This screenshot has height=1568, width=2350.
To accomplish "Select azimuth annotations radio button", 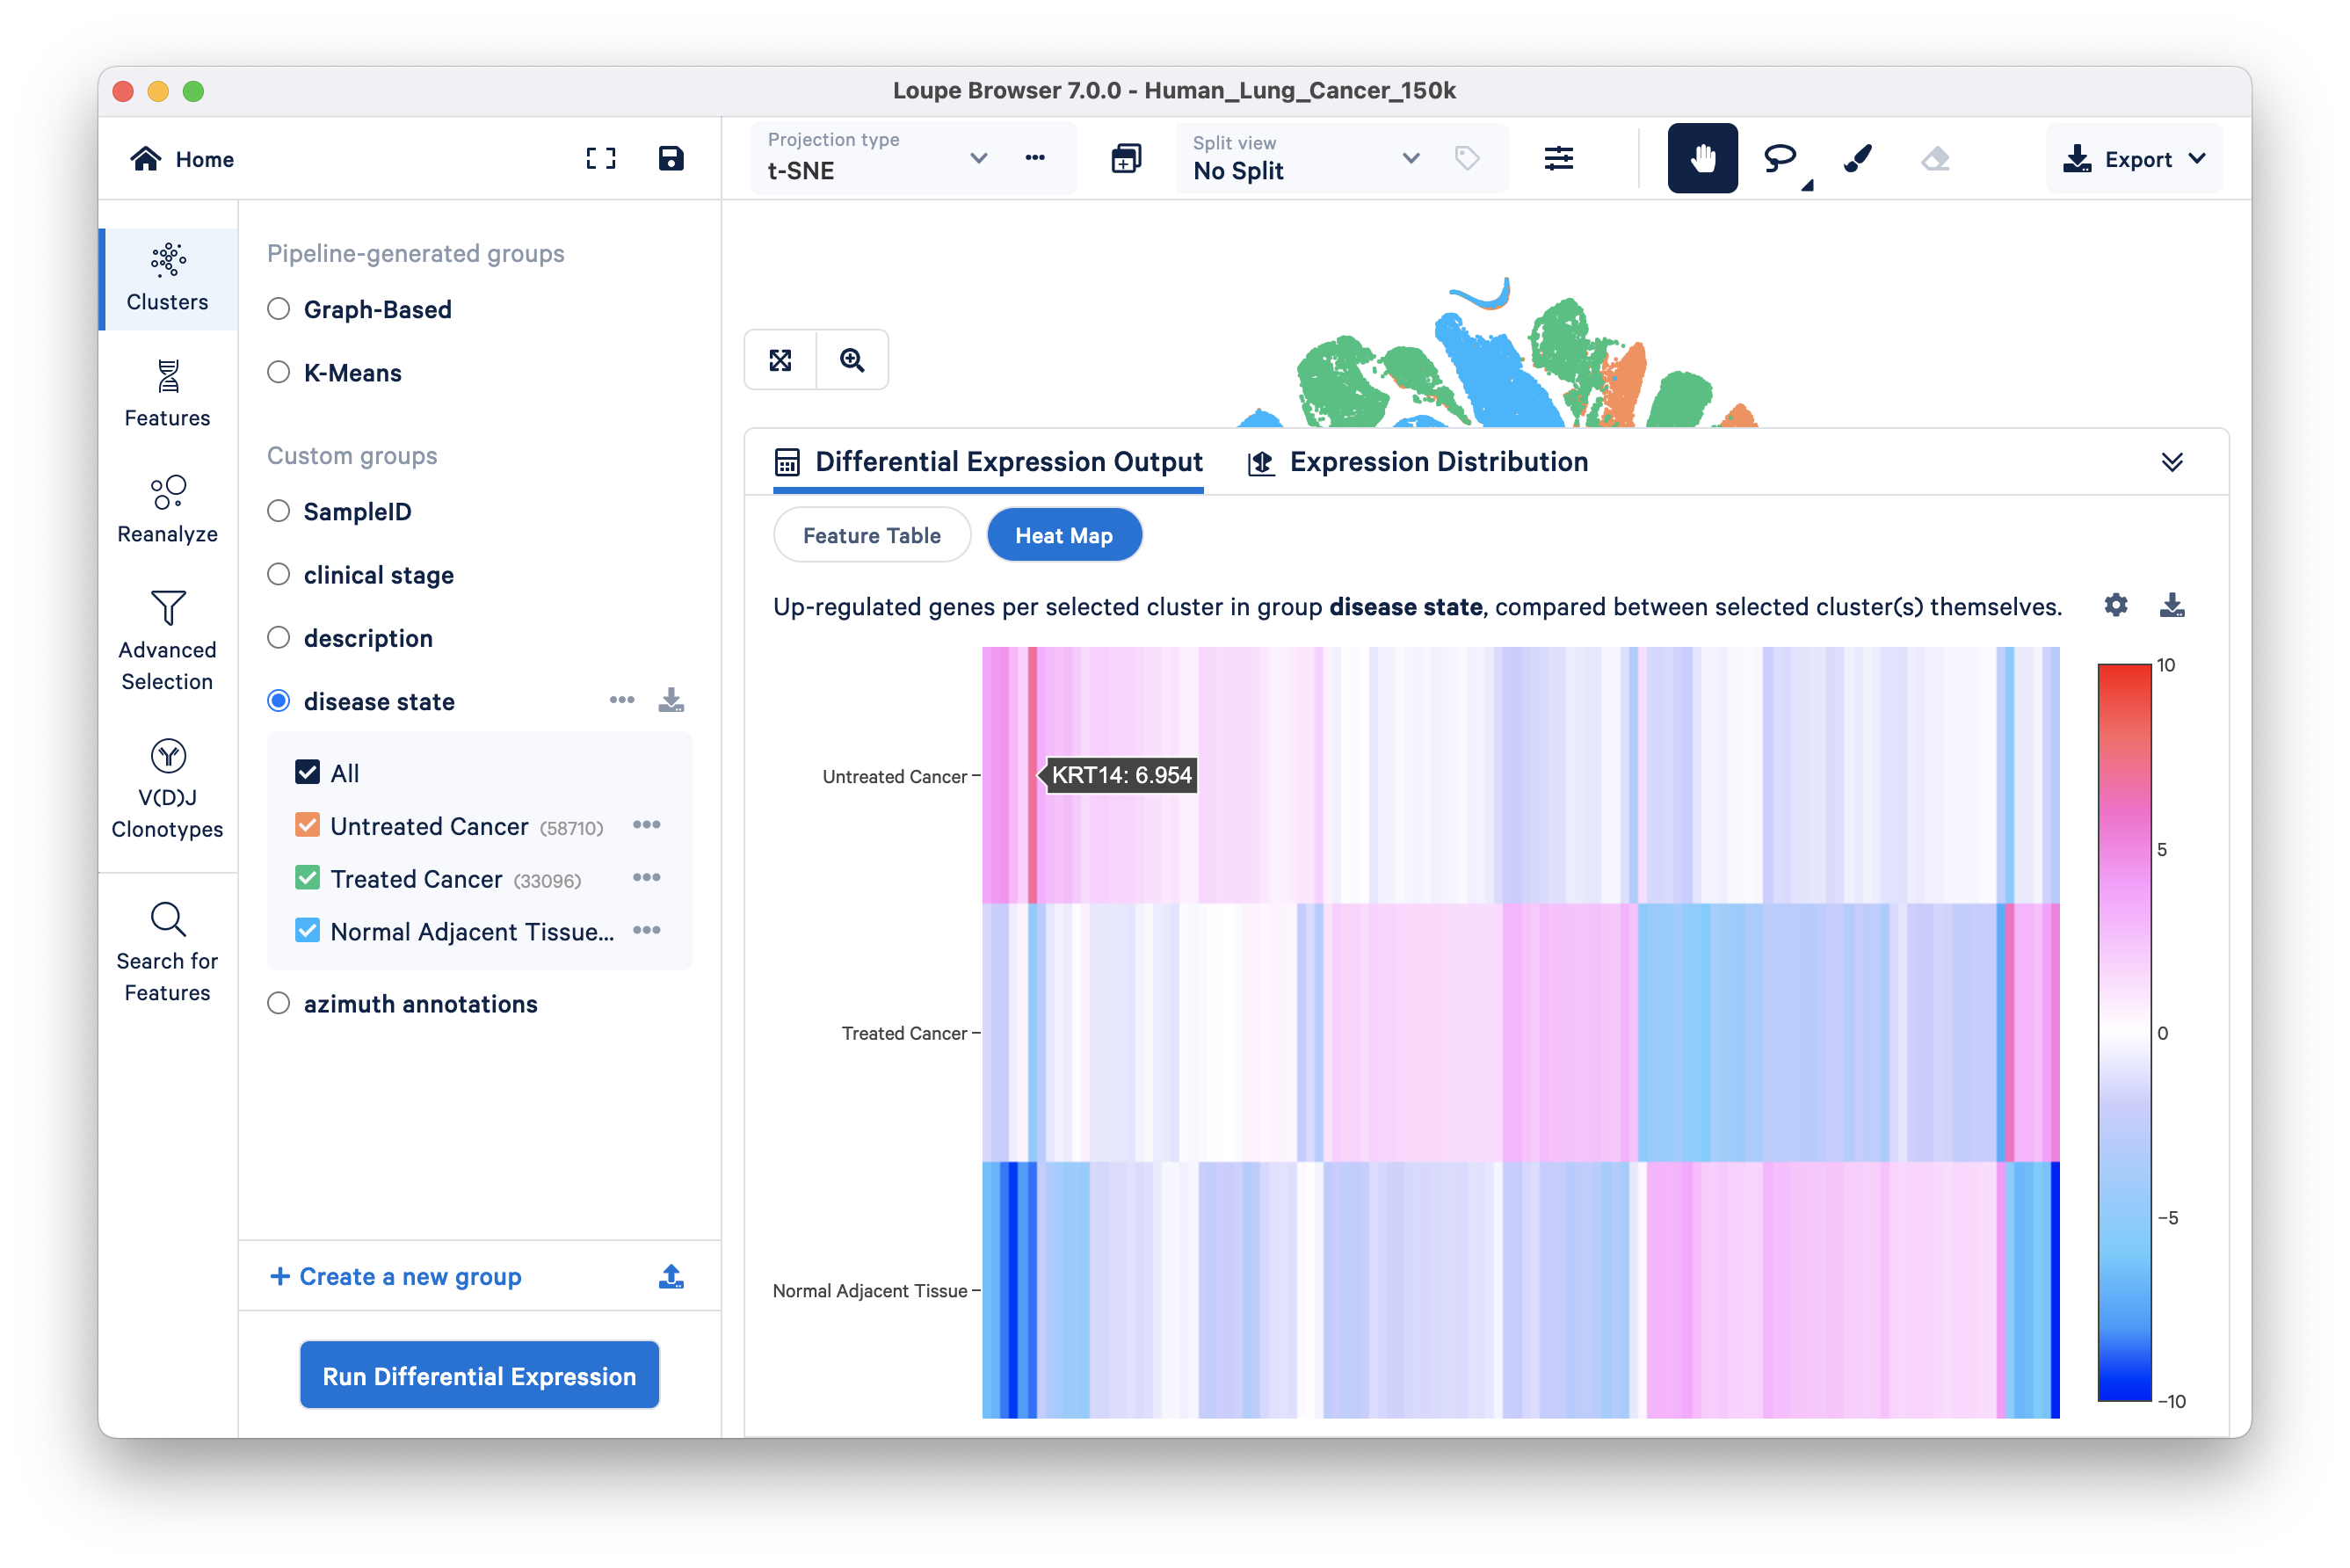I will click(279, 1003).
